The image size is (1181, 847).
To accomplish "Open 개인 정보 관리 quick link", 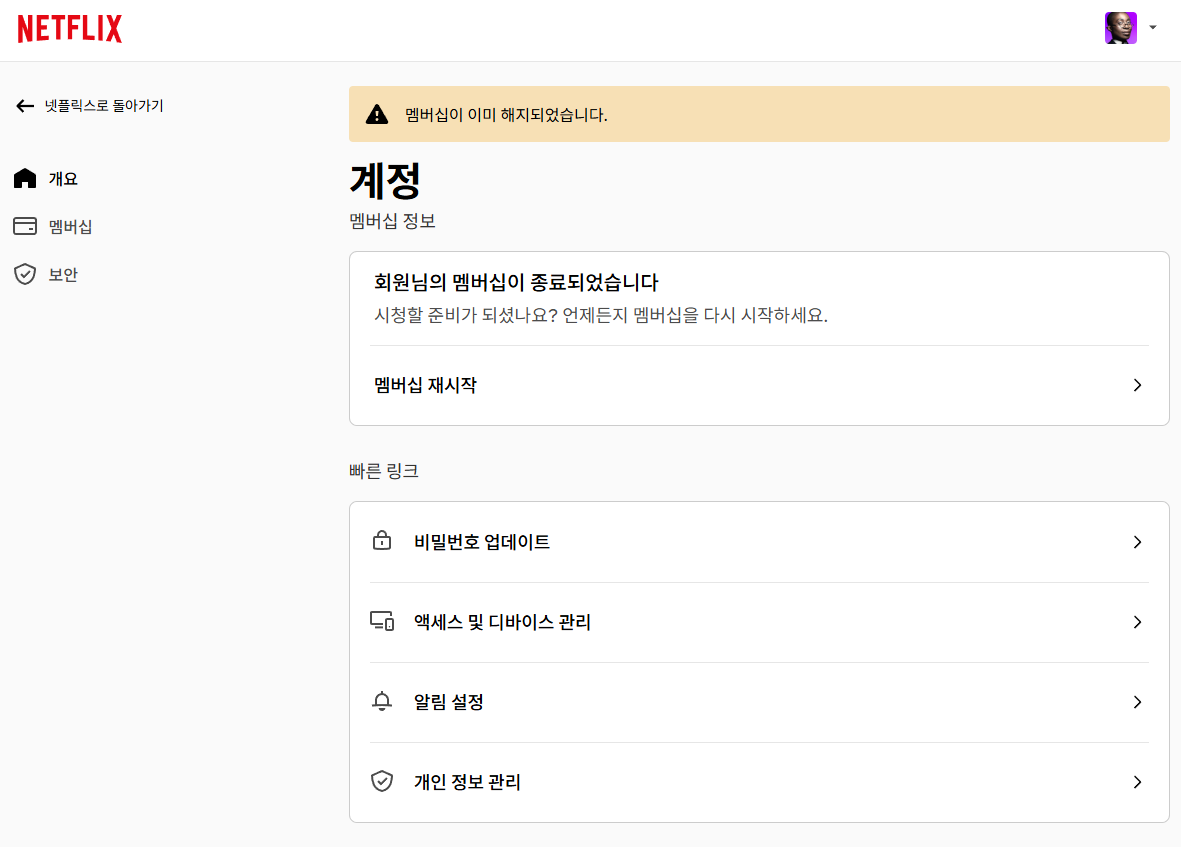I will [x=465, y=781].
